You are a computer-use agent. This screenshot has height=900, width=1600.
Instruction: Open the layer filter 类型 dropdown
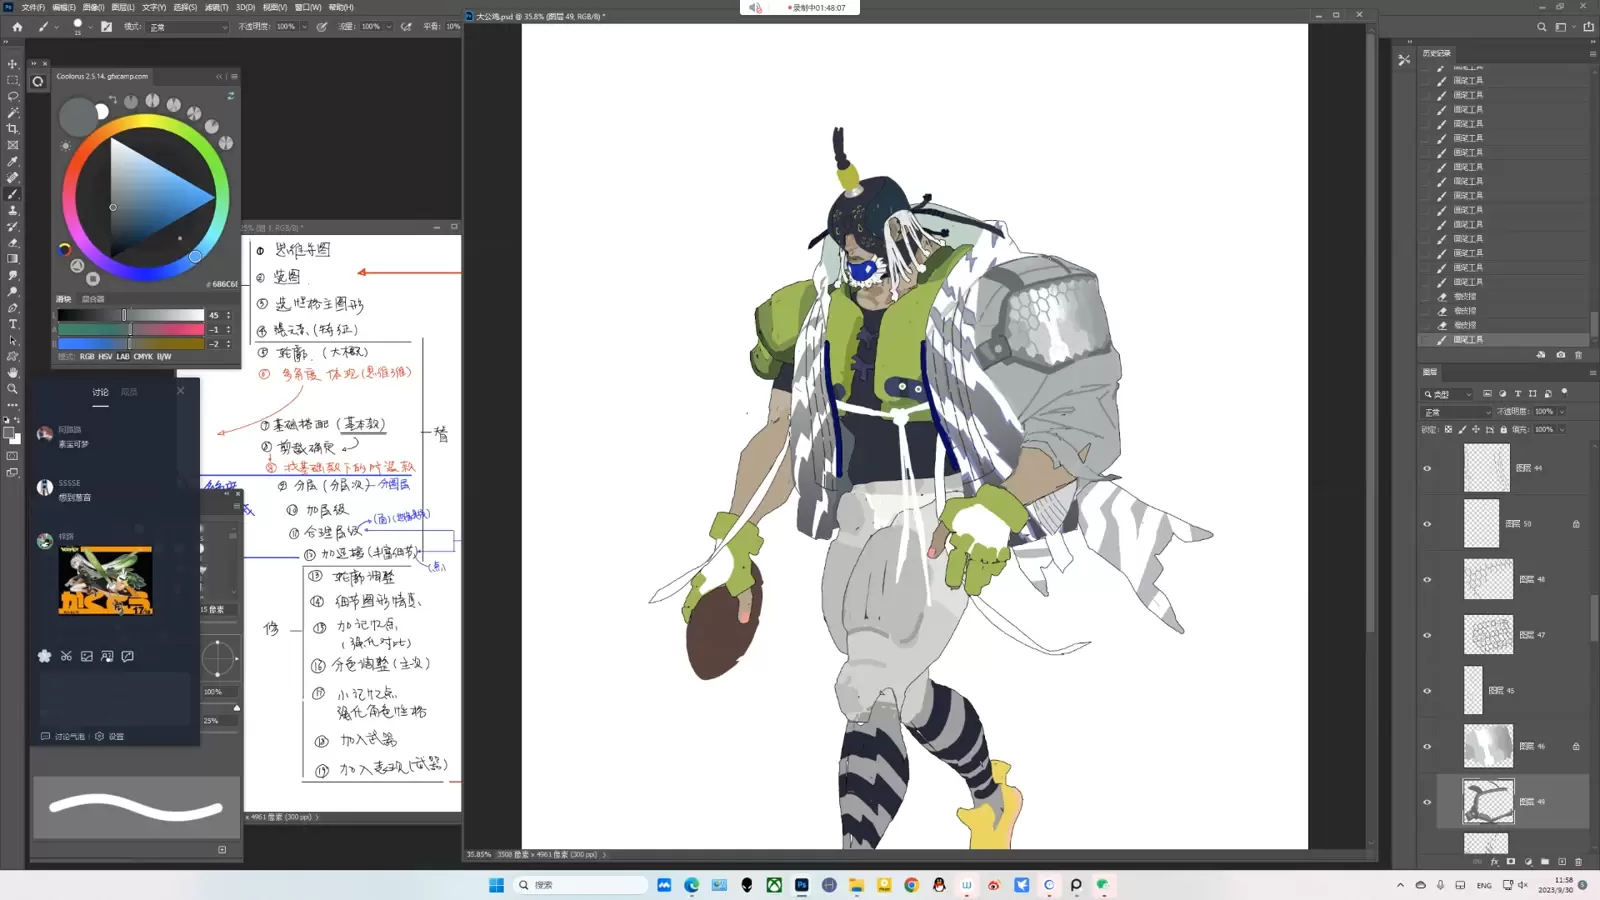tap(1448, 394)
